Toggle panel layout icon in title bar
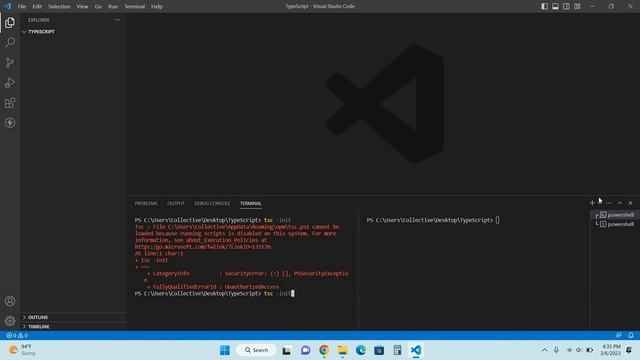This screenshot has width=640, height=360. tap(556, 6)
